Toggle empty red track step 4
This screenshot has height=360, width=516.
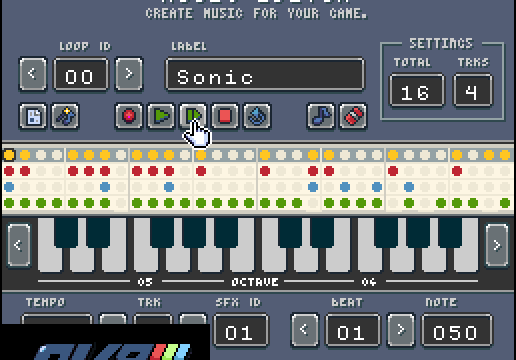pyautogui.click(x=57, y=171)
